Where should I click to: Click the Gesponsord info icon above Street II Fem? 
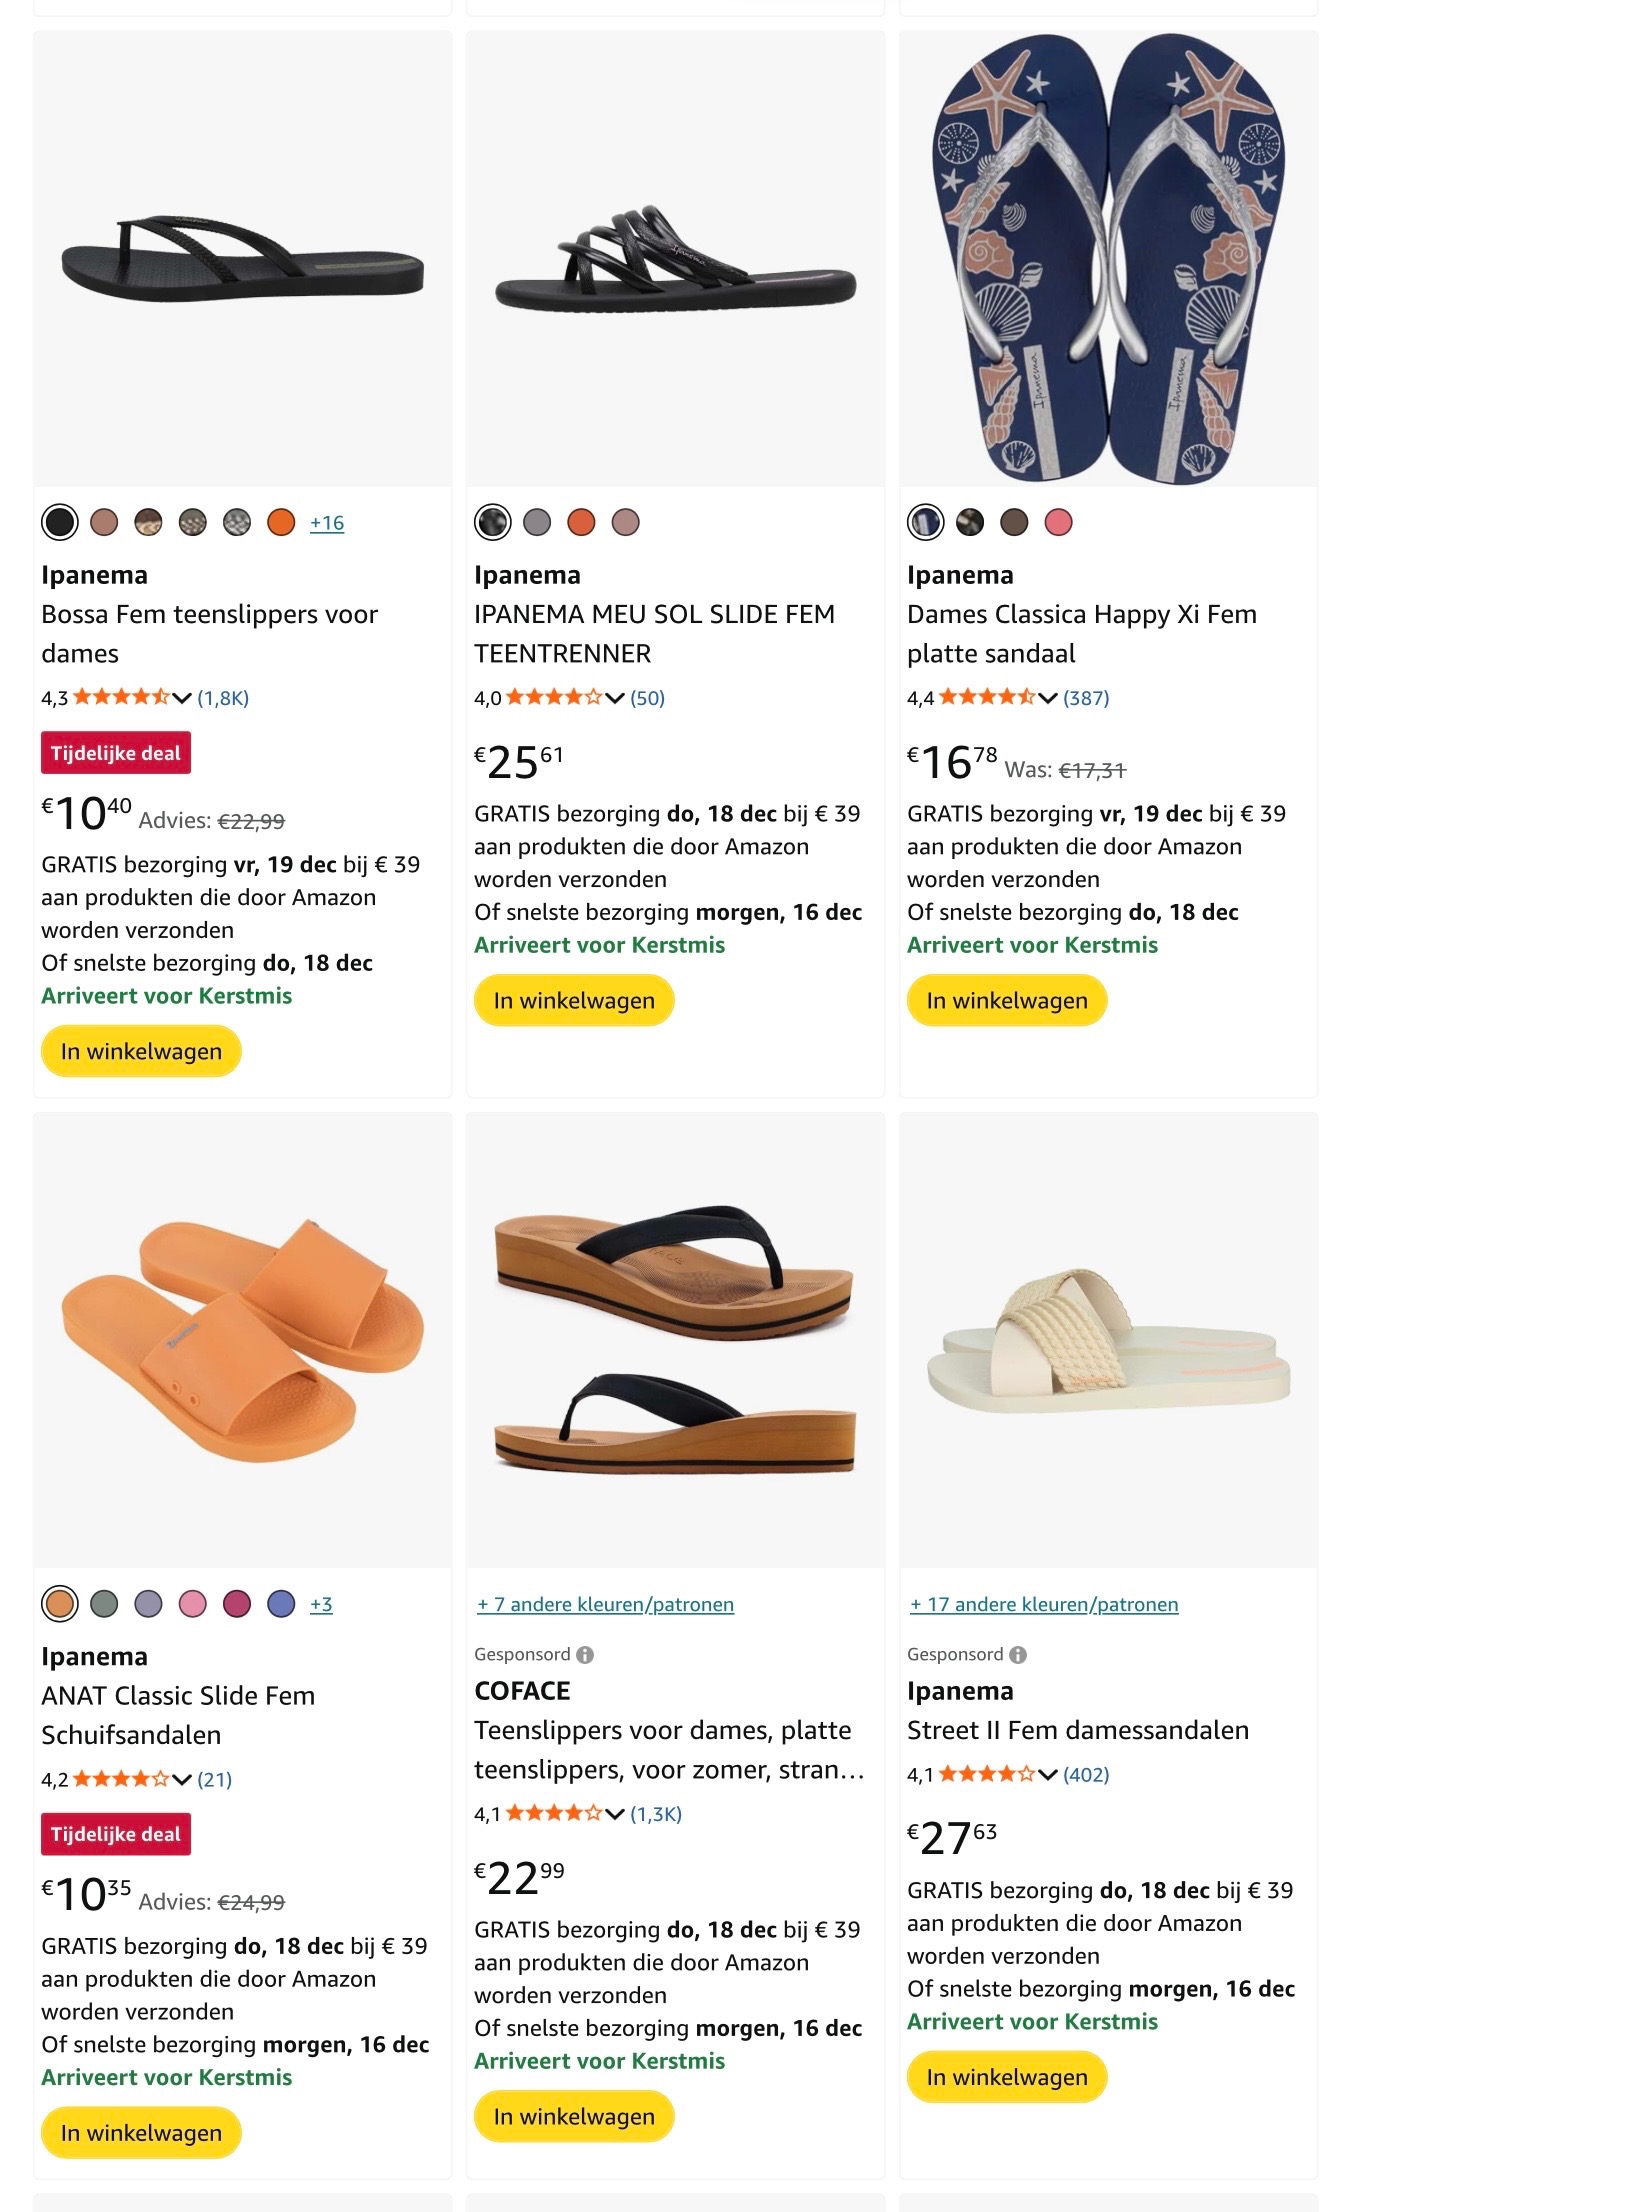[1018, 1654]
